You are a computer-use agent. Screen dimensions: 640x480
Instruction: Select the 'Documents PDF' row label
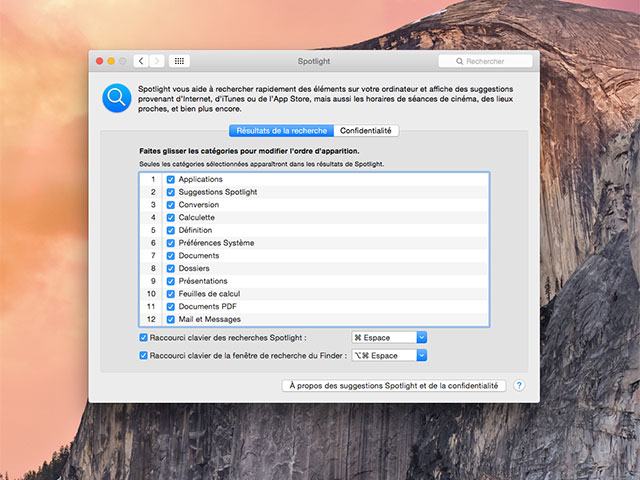coord(207,307)
